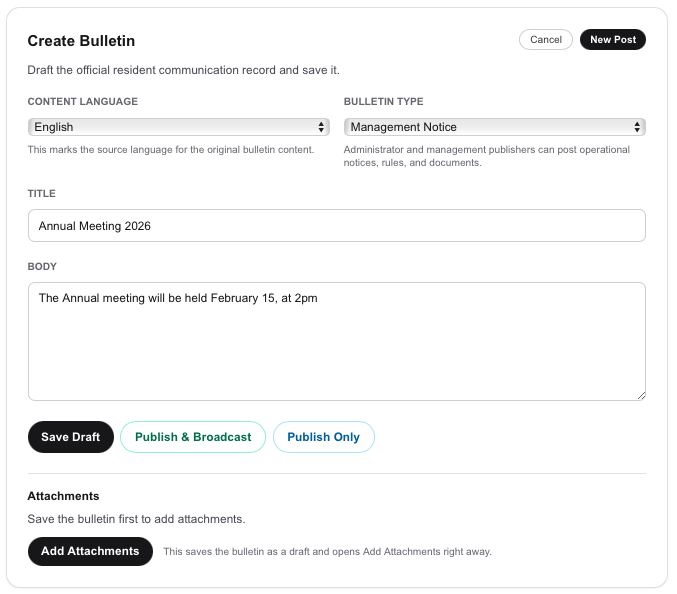
Task: Open the Bulletin Type dropdown
Action: point(495,127)
